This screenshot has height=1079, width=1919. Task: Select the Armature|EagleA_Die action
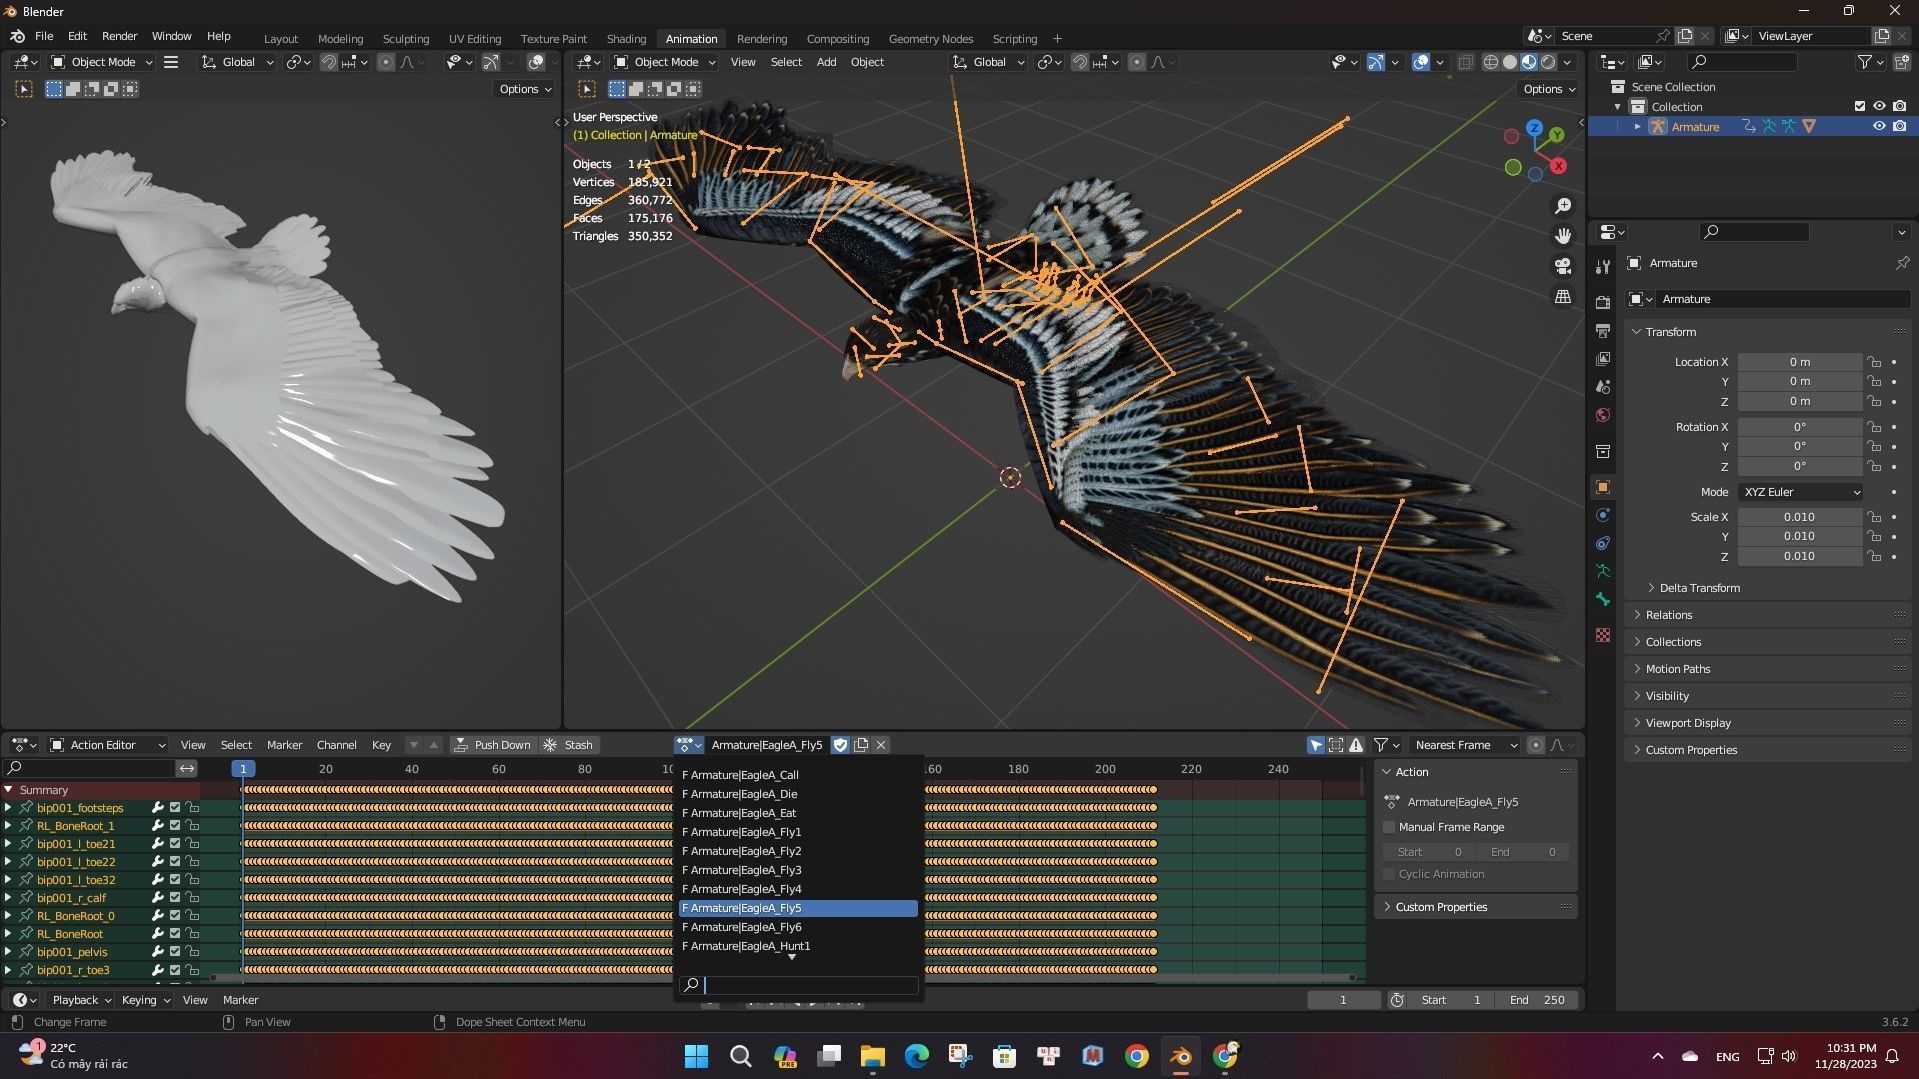coord(798,794)
